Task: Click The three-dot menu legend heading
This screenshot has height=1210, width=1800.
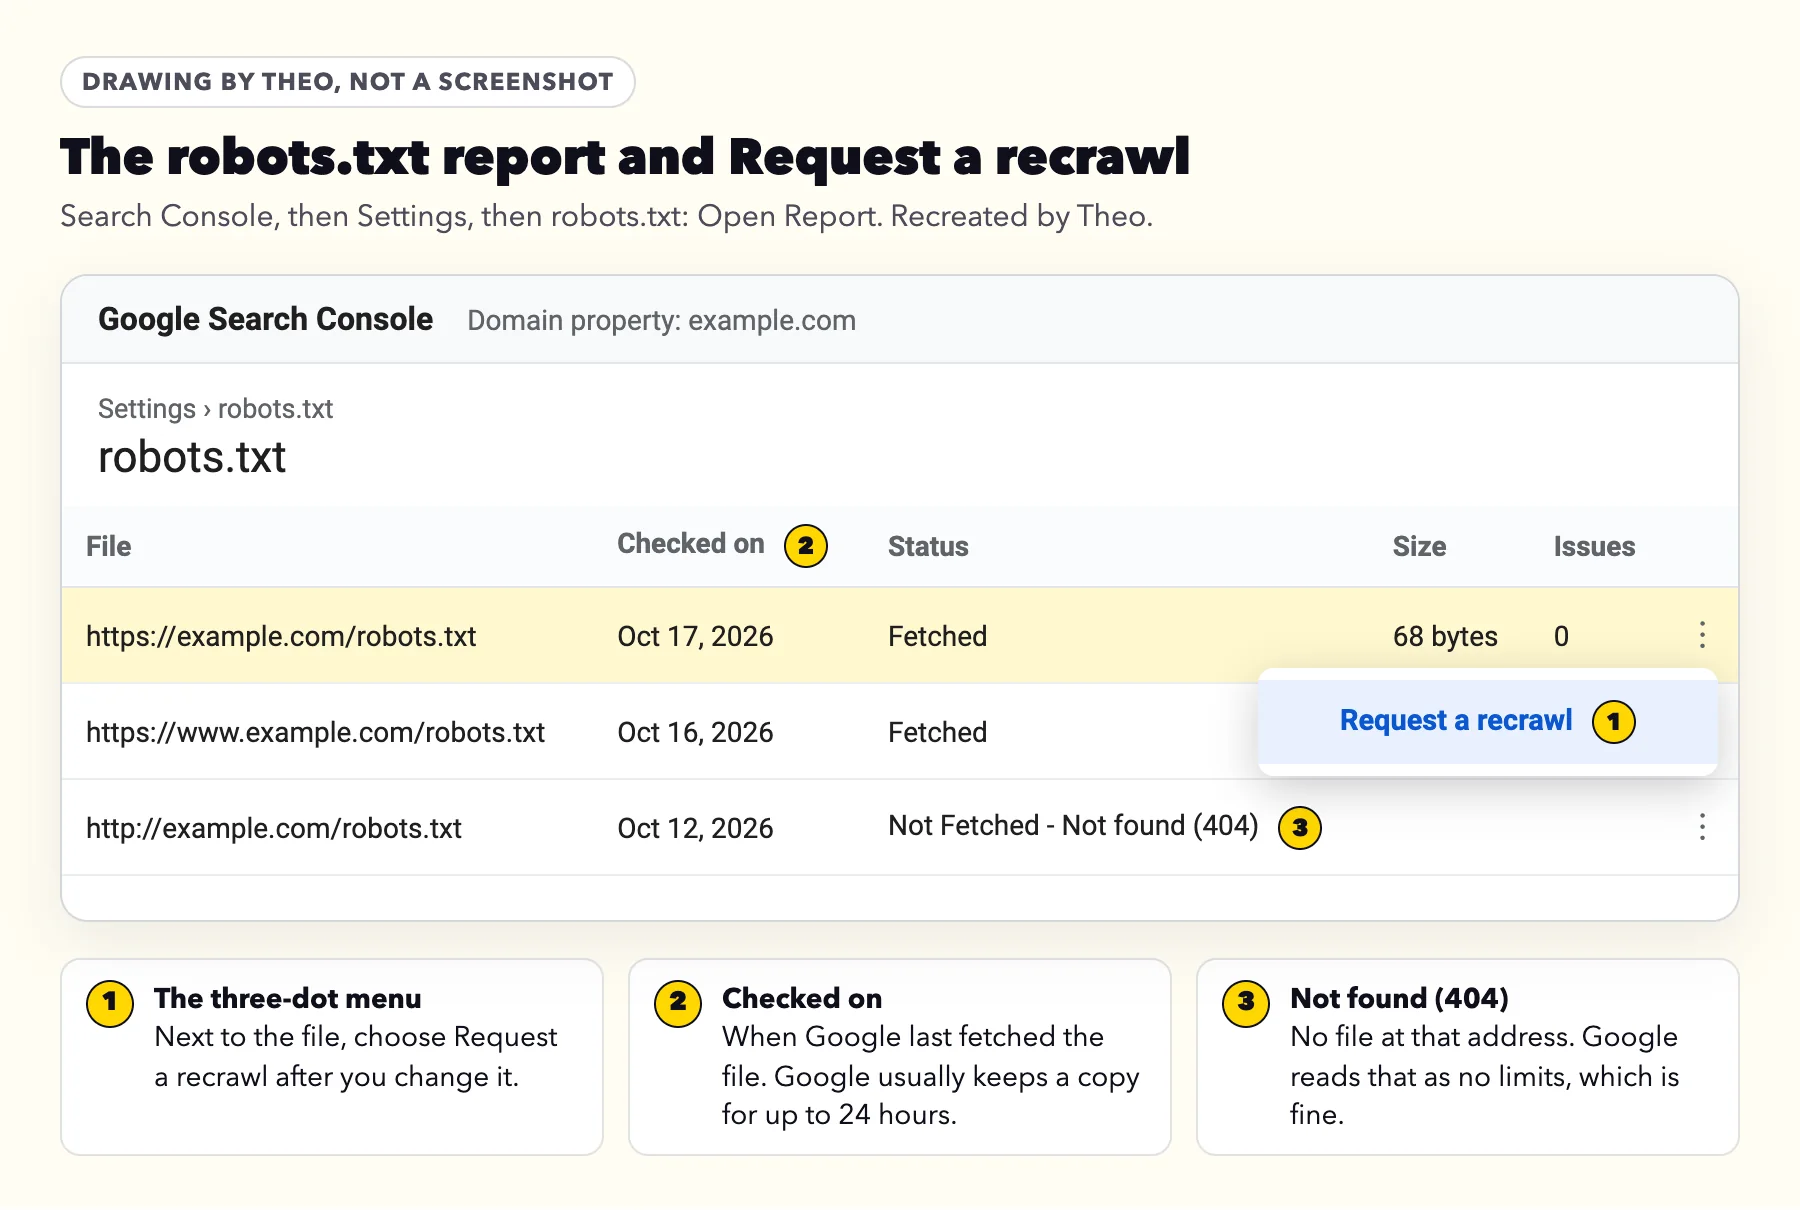Action: click(x=287, y=998)
